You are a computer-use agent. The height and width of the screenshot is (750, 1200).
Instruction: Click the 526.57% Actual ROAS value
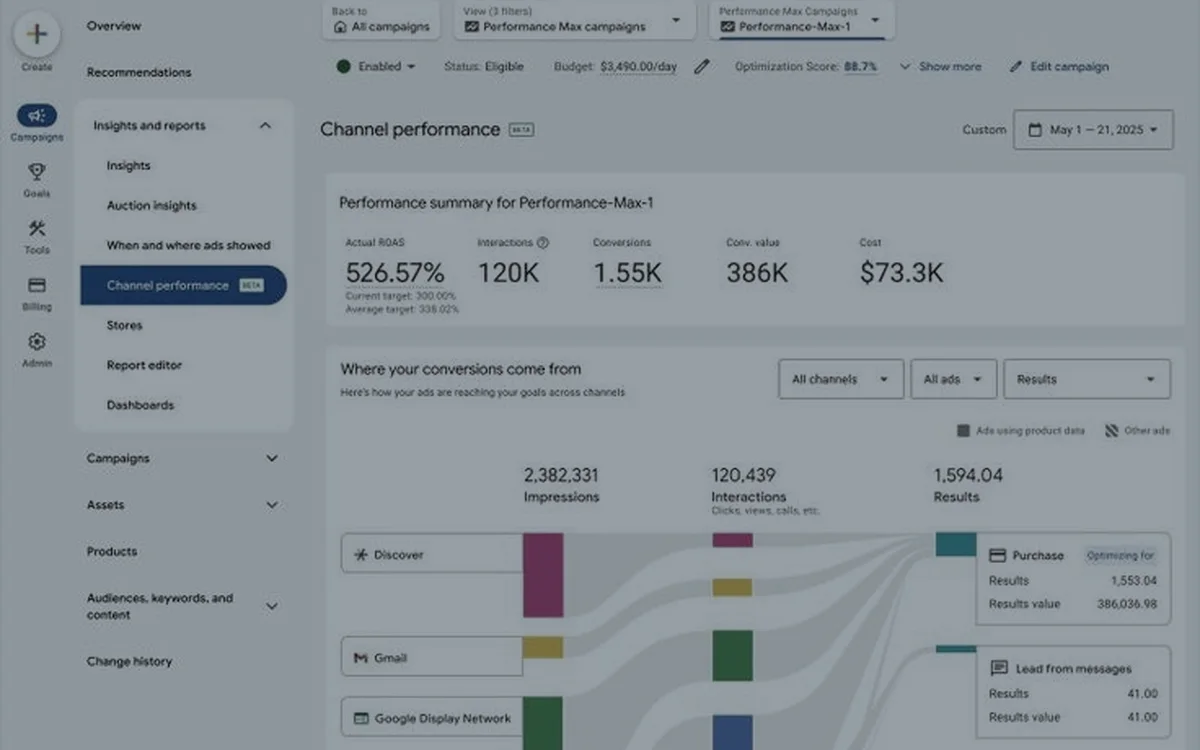tap(395, 273)
